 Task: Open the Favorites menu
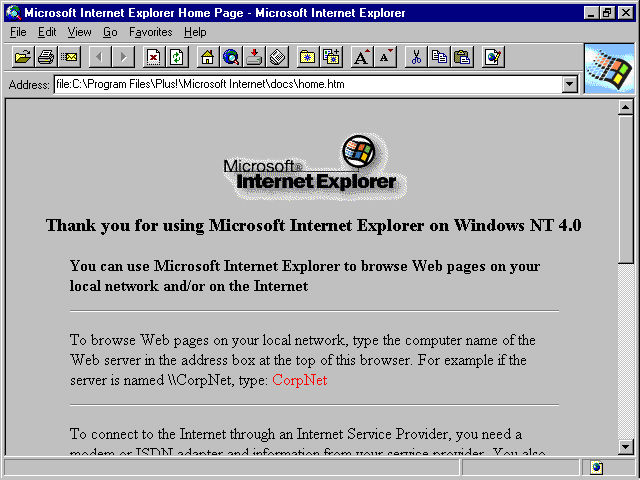(x=151, y=32)
